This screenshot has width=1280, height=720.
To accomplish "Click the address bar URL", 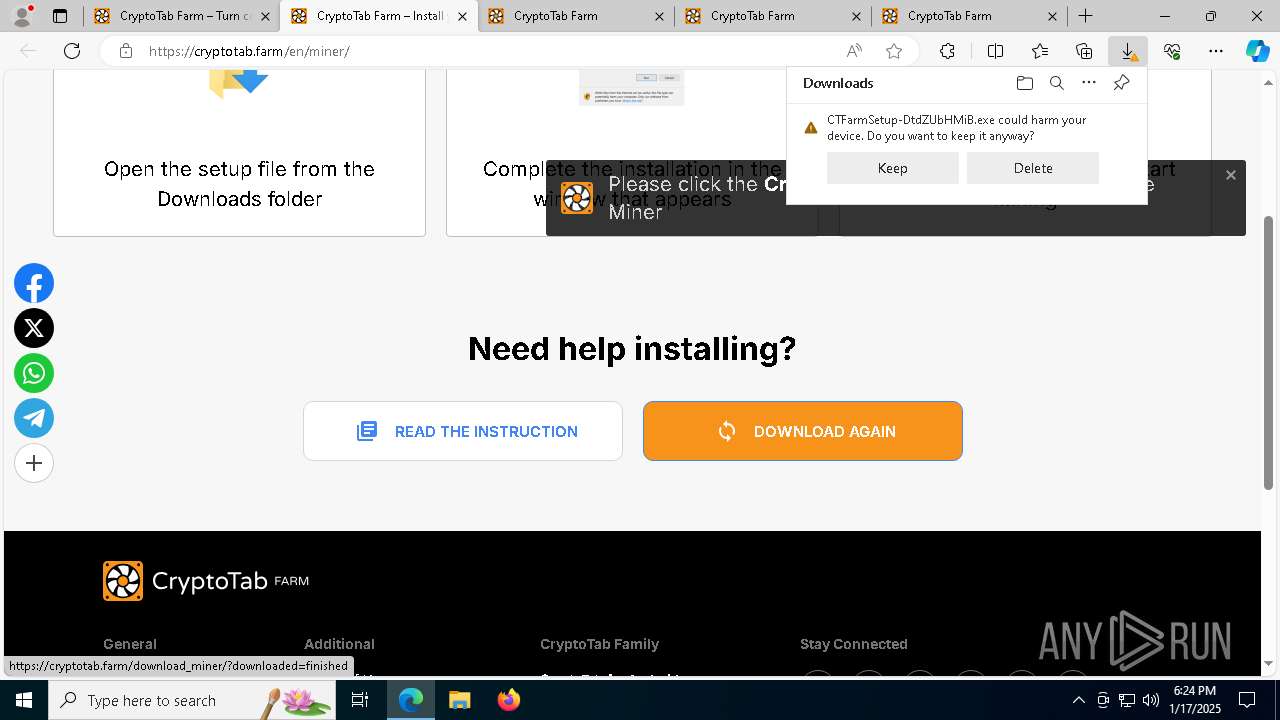I will pos(249,51).
